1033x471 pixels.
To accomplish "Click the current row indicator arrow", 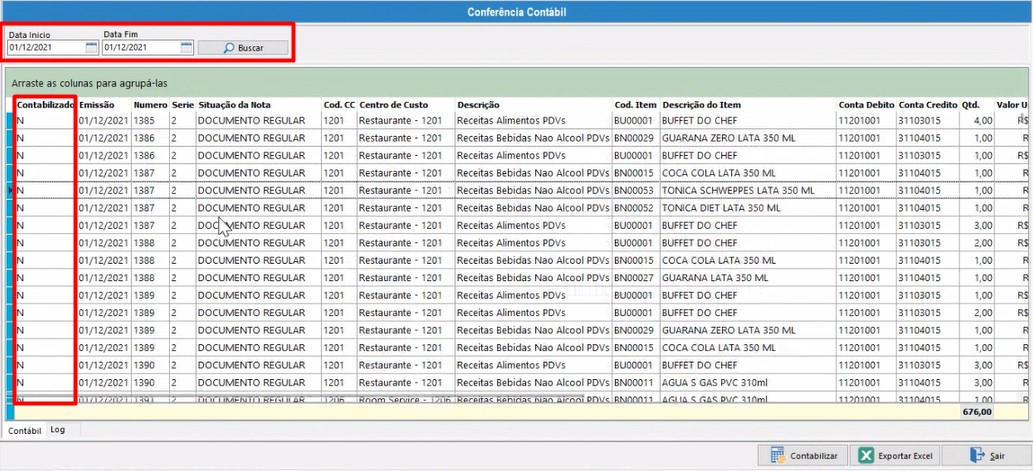I will pyautogui.click(x=9, y=190).
